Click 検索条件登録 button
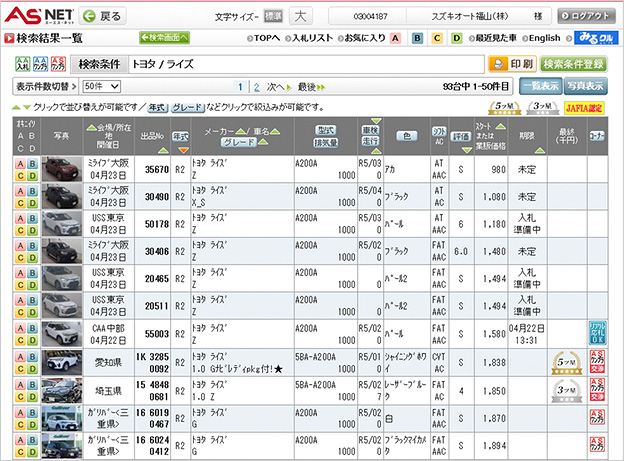Image resolution: width=624 pixels, height=461 pixels. pos(573,64)
